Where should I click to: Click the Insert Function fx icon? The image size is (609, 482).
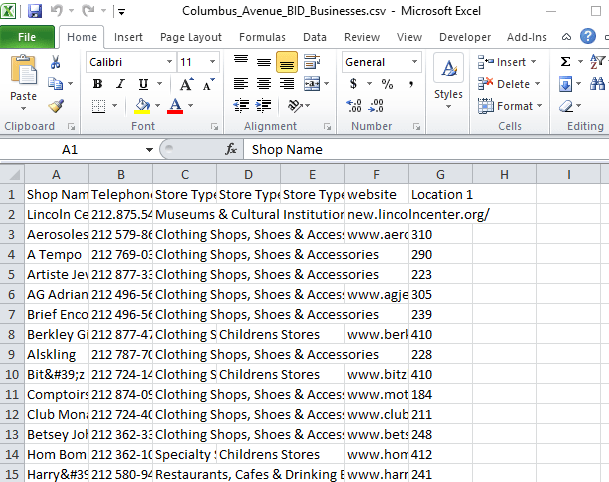[231, 149]
